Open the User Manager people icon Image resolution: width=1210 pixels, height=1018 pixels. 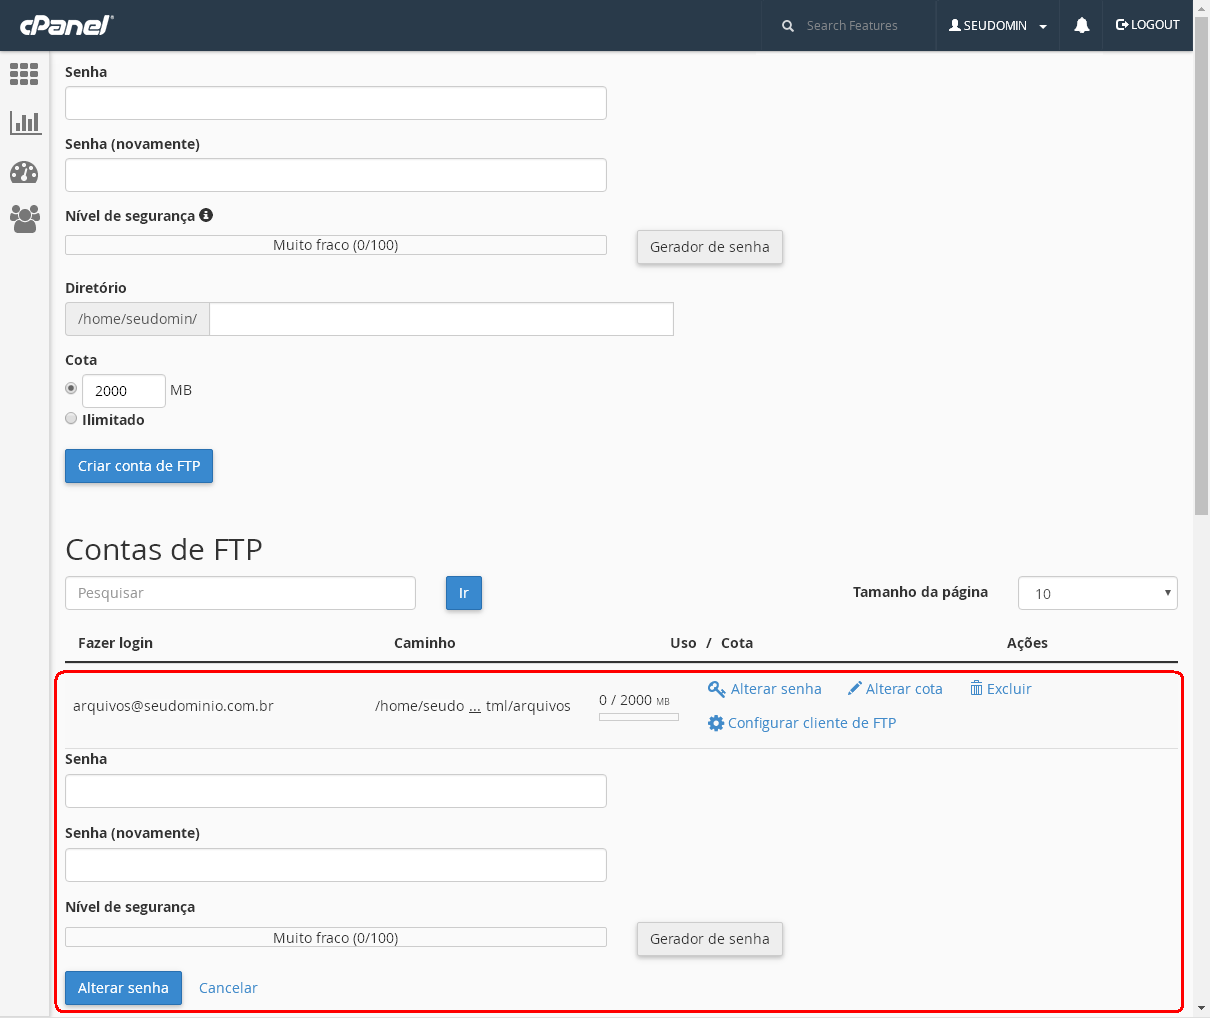[x=24, y=219]
